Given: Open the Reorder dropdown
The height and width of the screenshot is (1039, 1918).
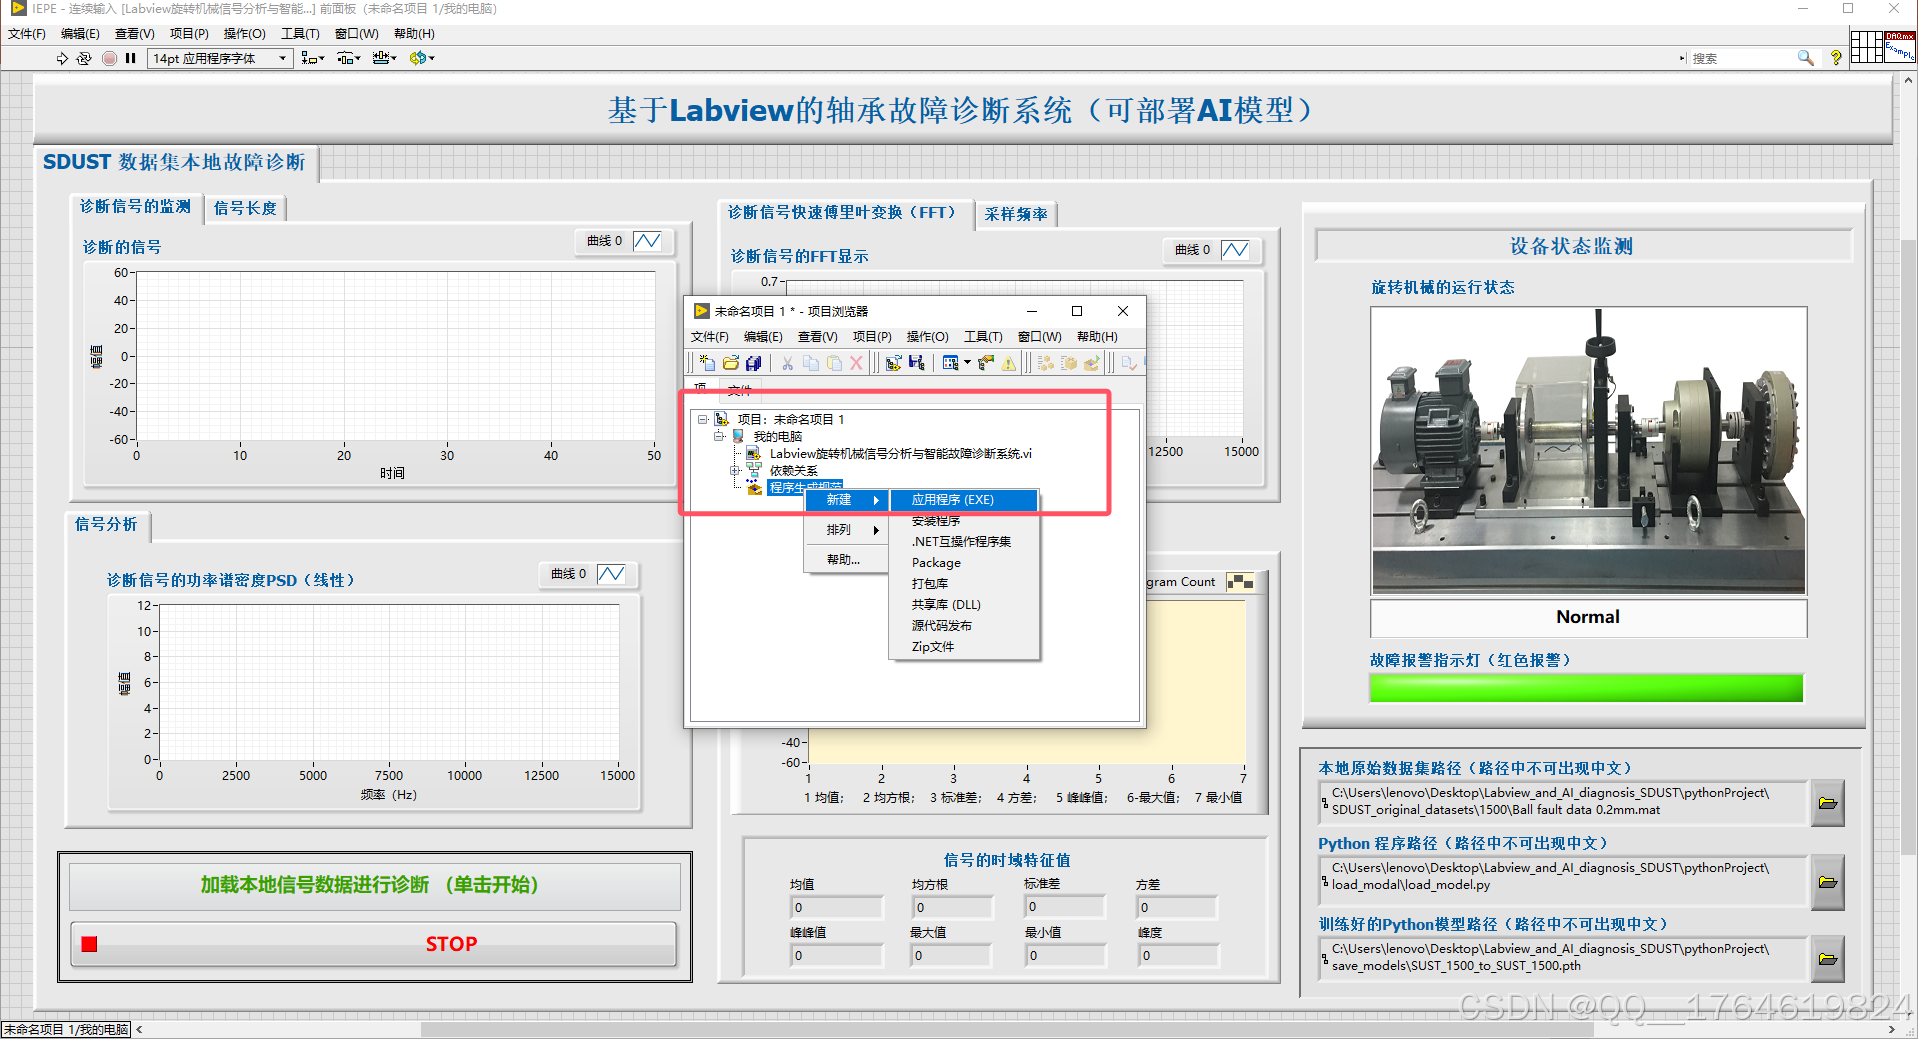Looking at the screenshot, I should tap(421, 58).
